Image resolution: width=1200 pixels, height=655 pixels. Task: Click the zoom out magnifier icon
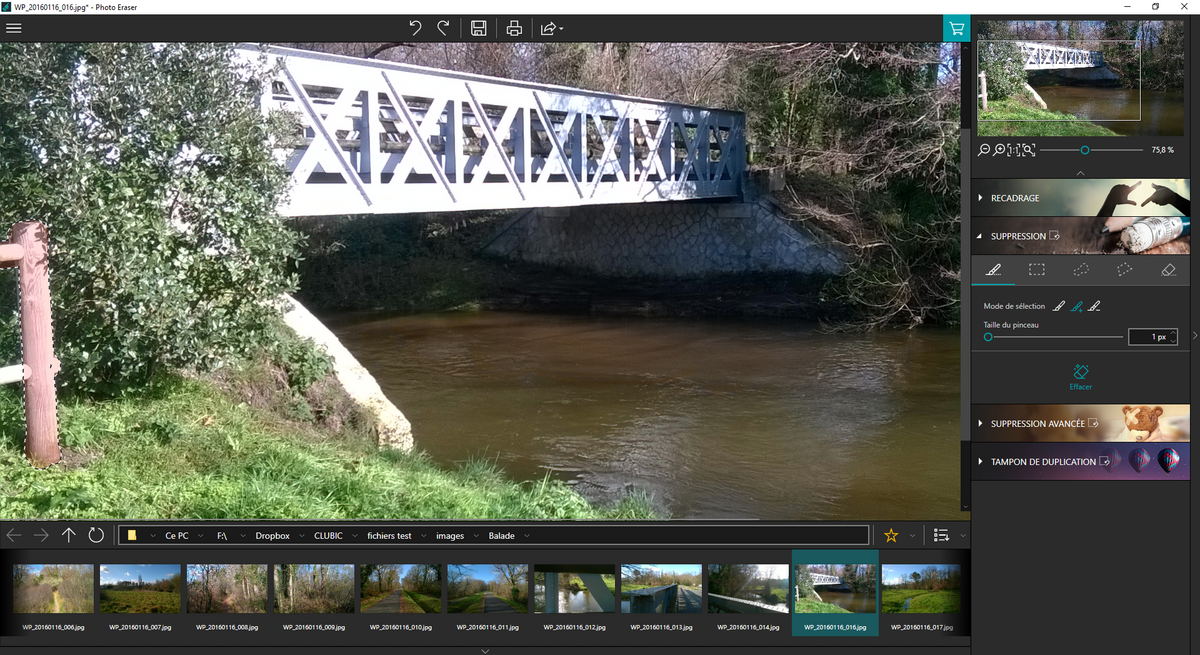click(x=984, y=150)
